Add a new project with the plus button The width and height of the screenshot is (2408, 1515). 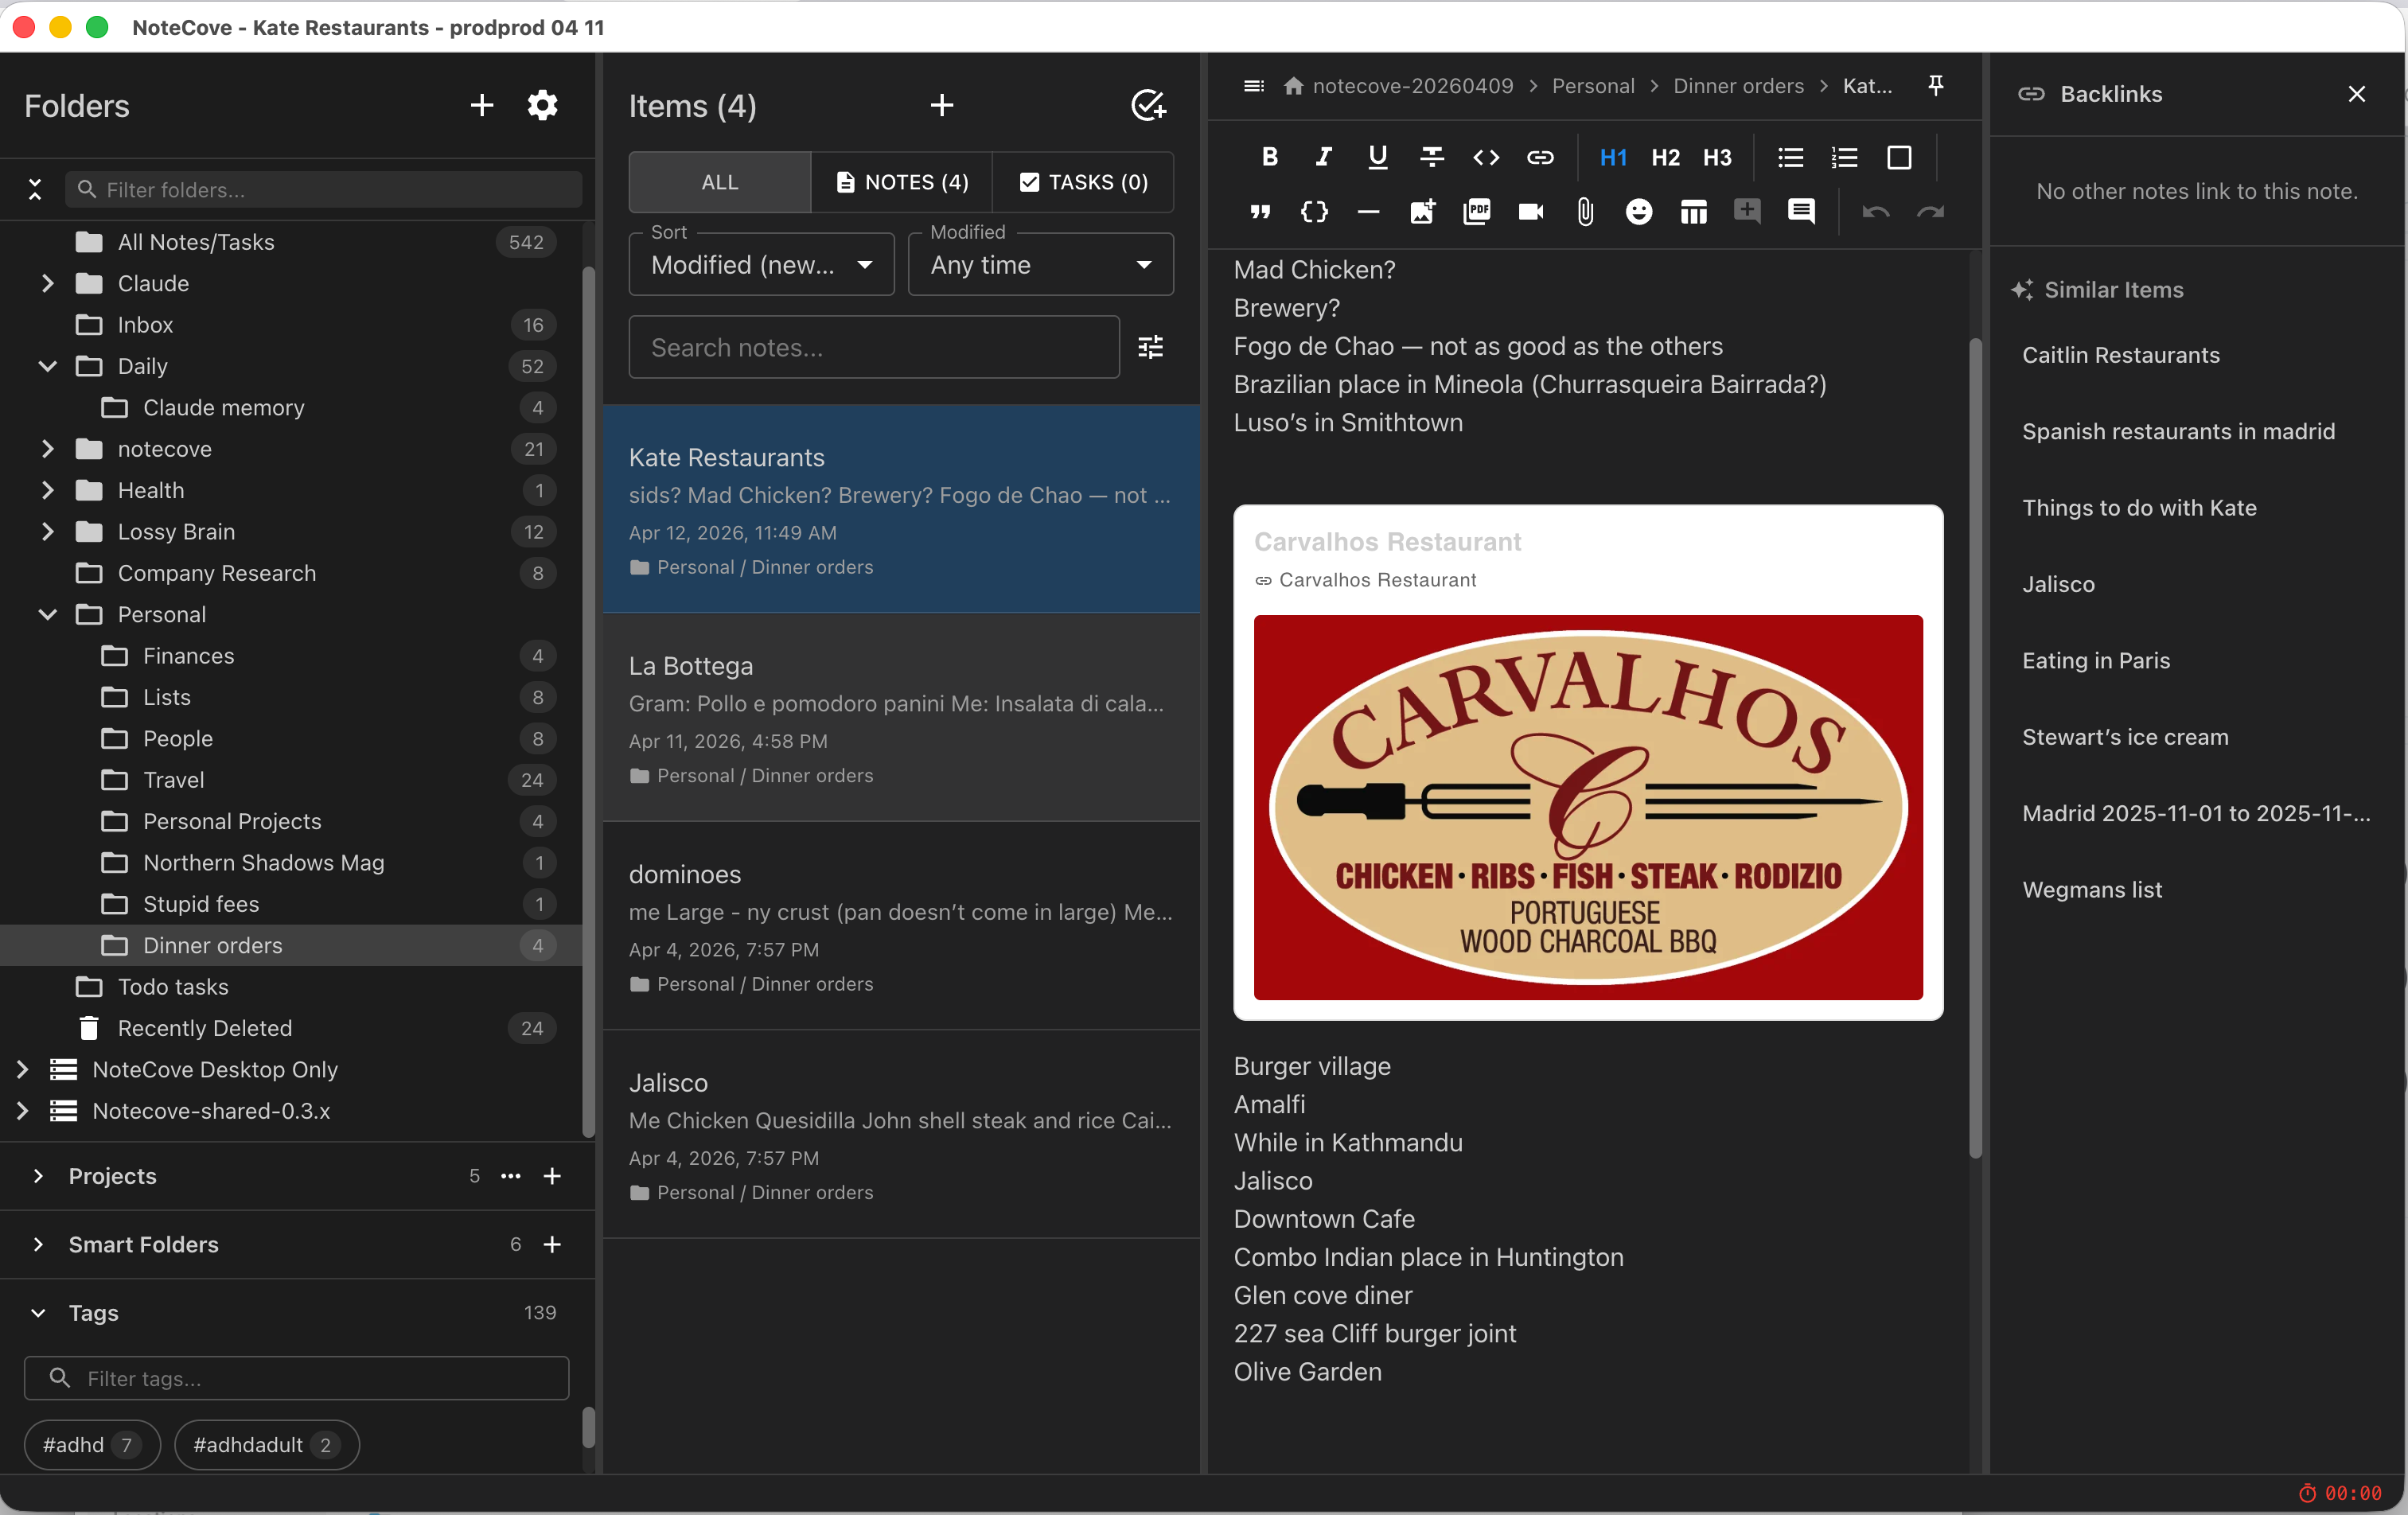(x=552, y=1176)
